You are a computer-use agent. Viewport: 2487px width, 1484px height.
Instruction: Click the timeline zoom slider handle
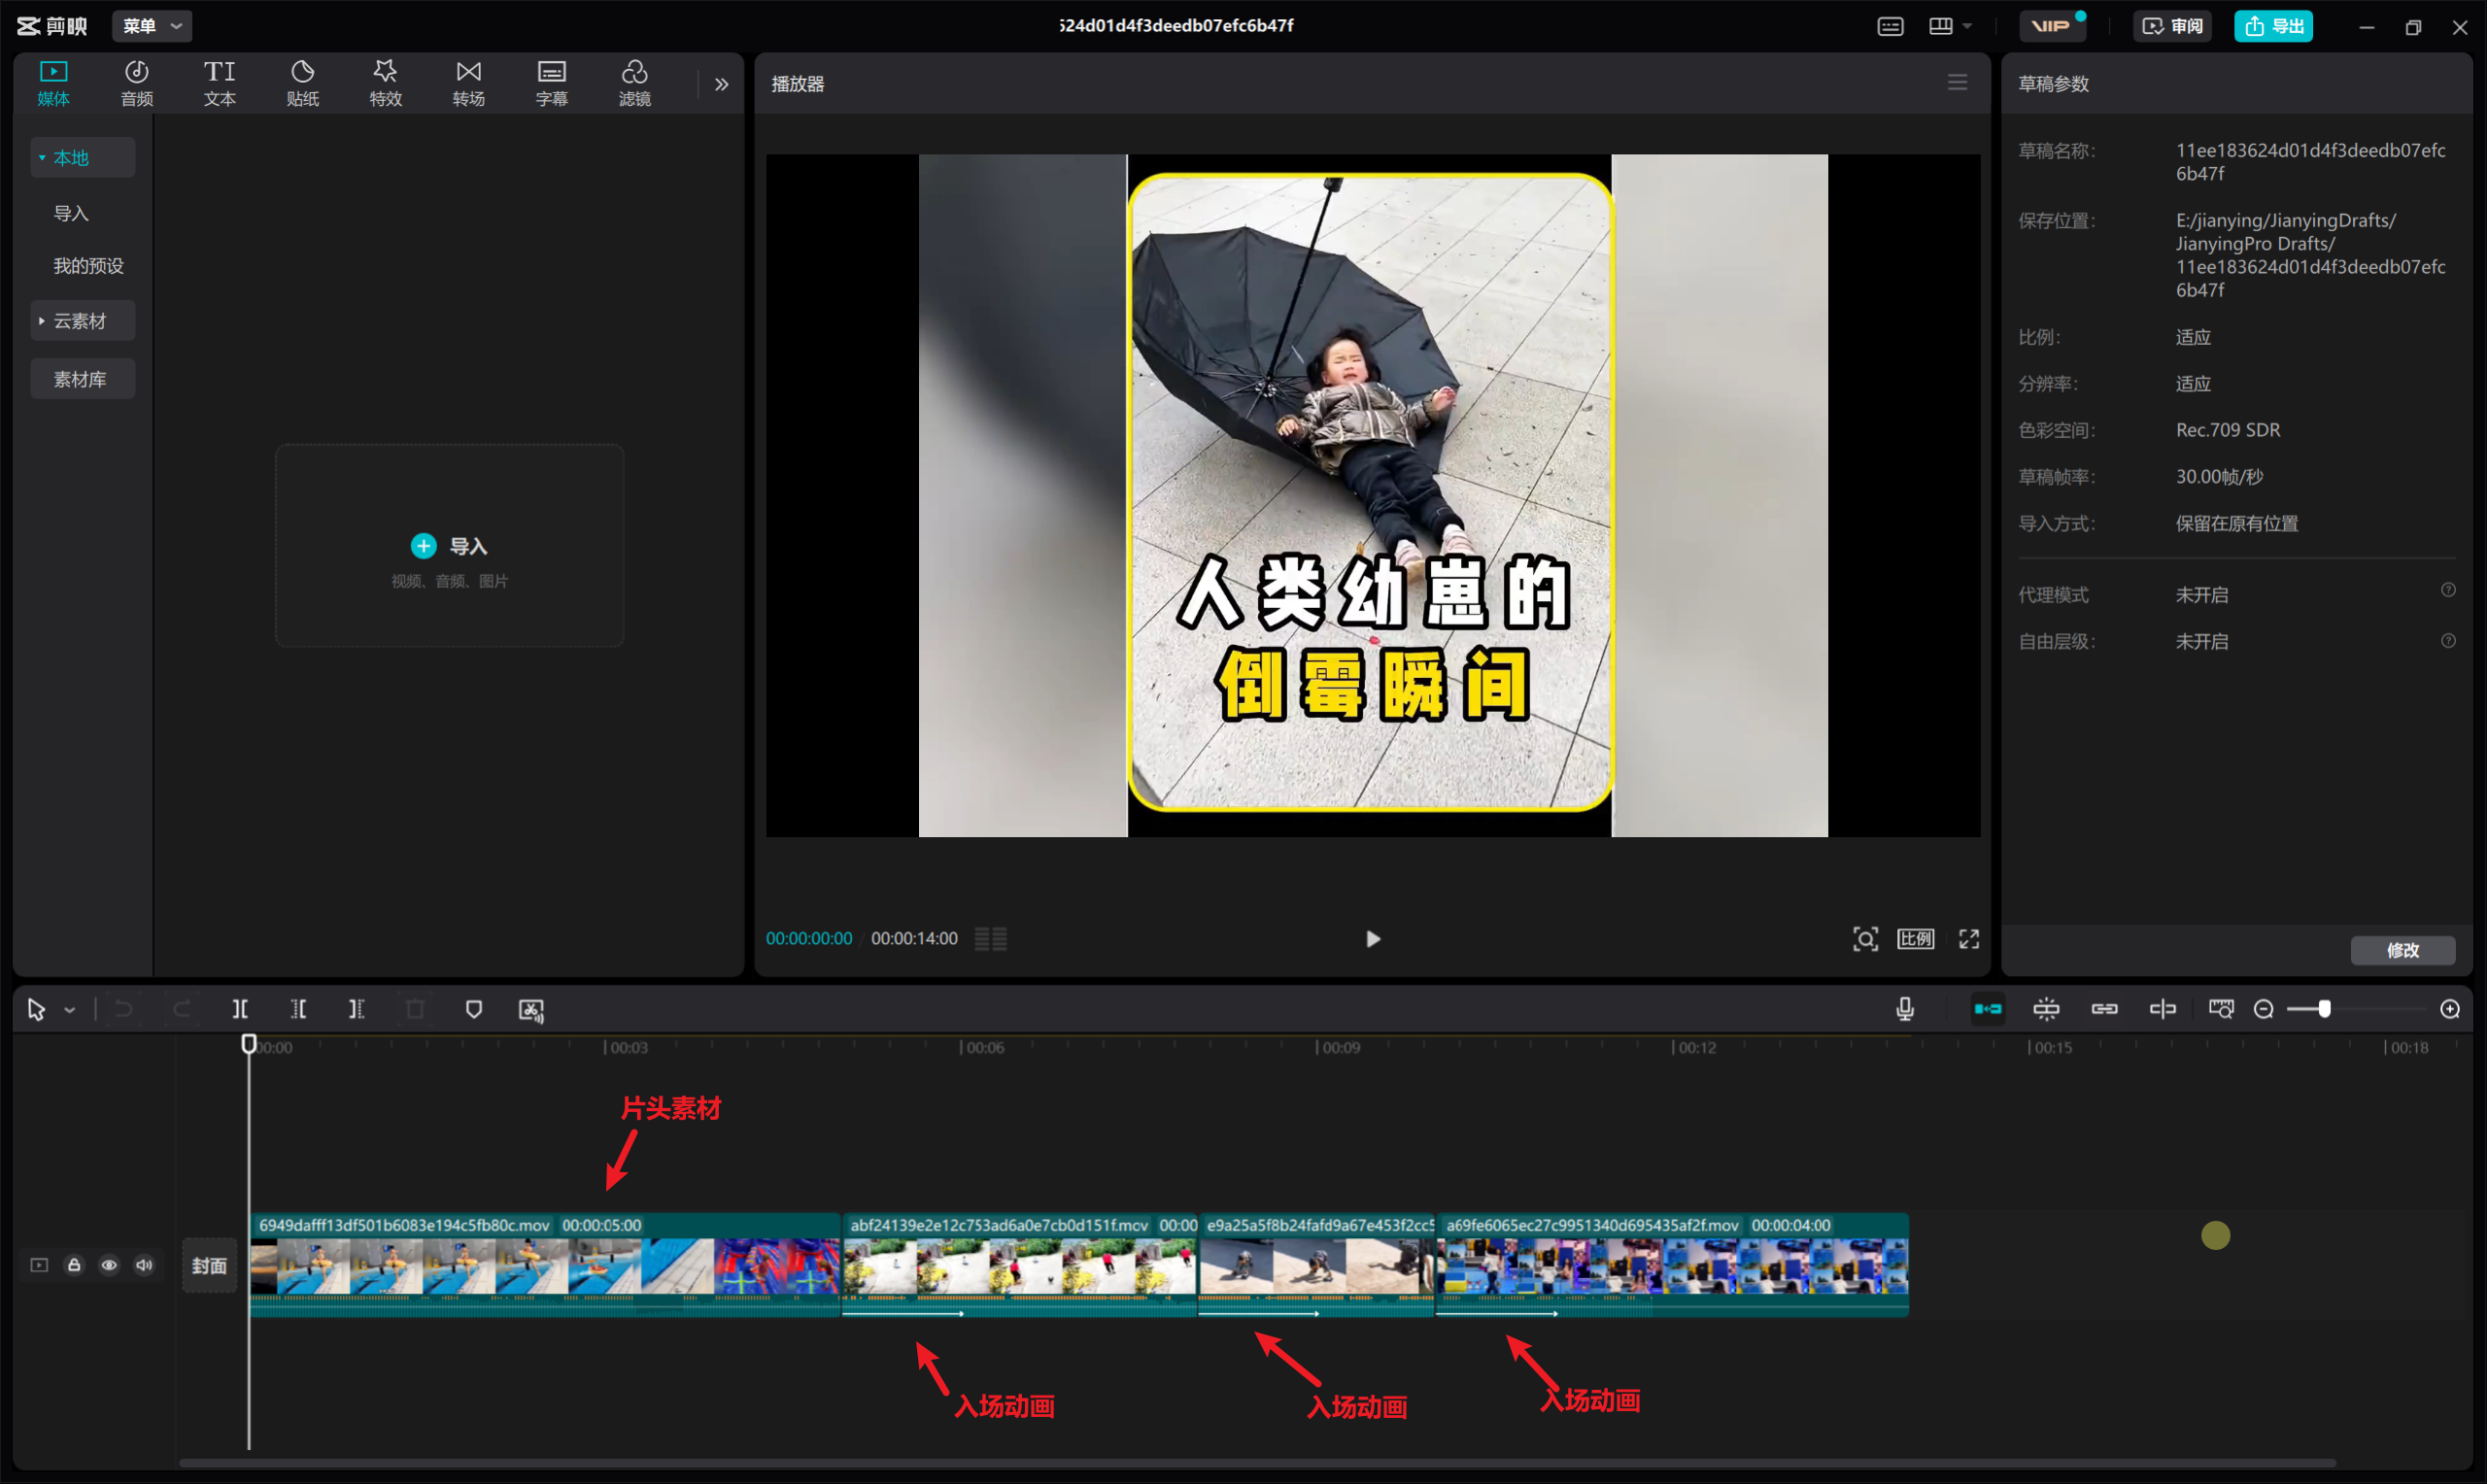2324,1009
